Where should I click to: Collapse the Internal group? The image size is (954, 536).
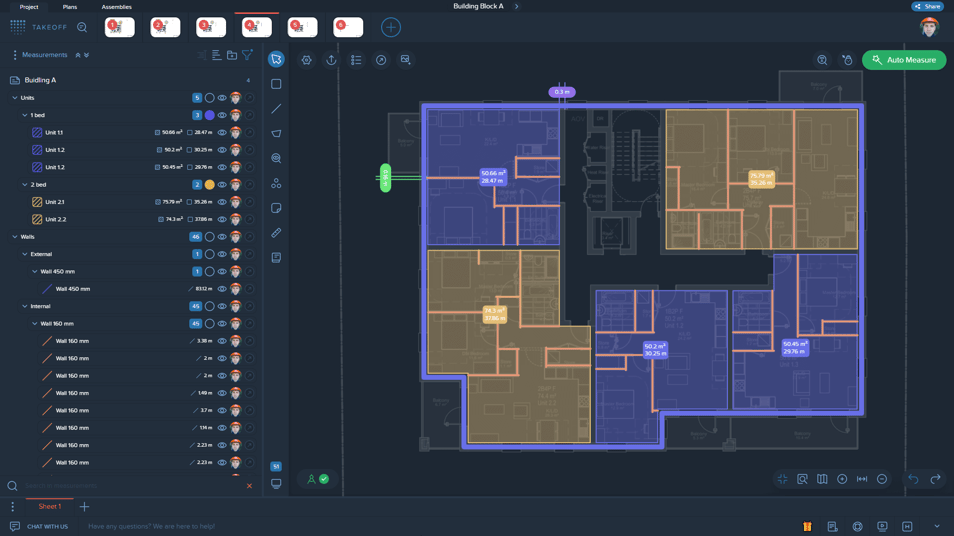[x=25, y=306]
